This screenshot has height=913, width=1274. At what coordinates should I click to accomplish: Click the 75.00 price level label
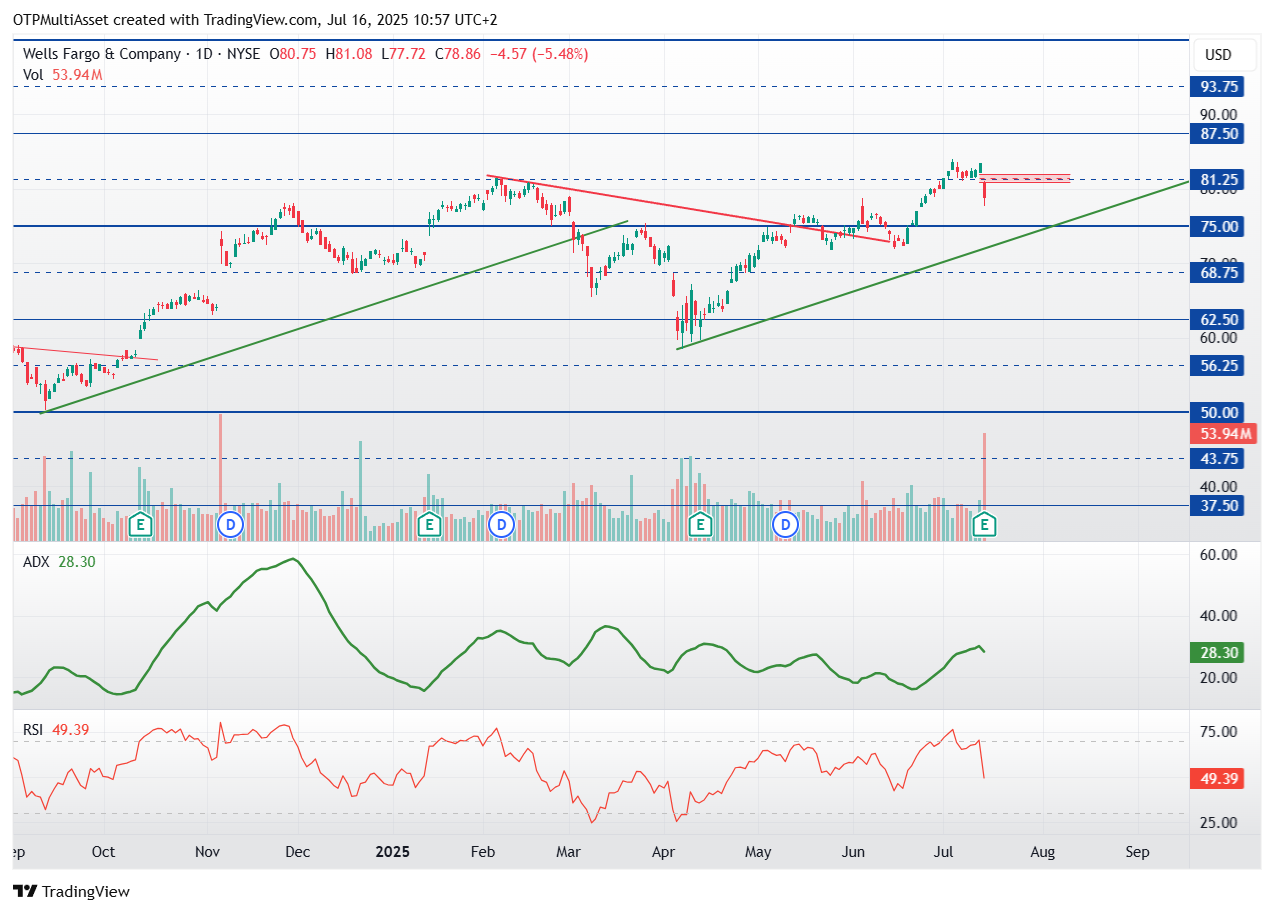(1216, 226)
